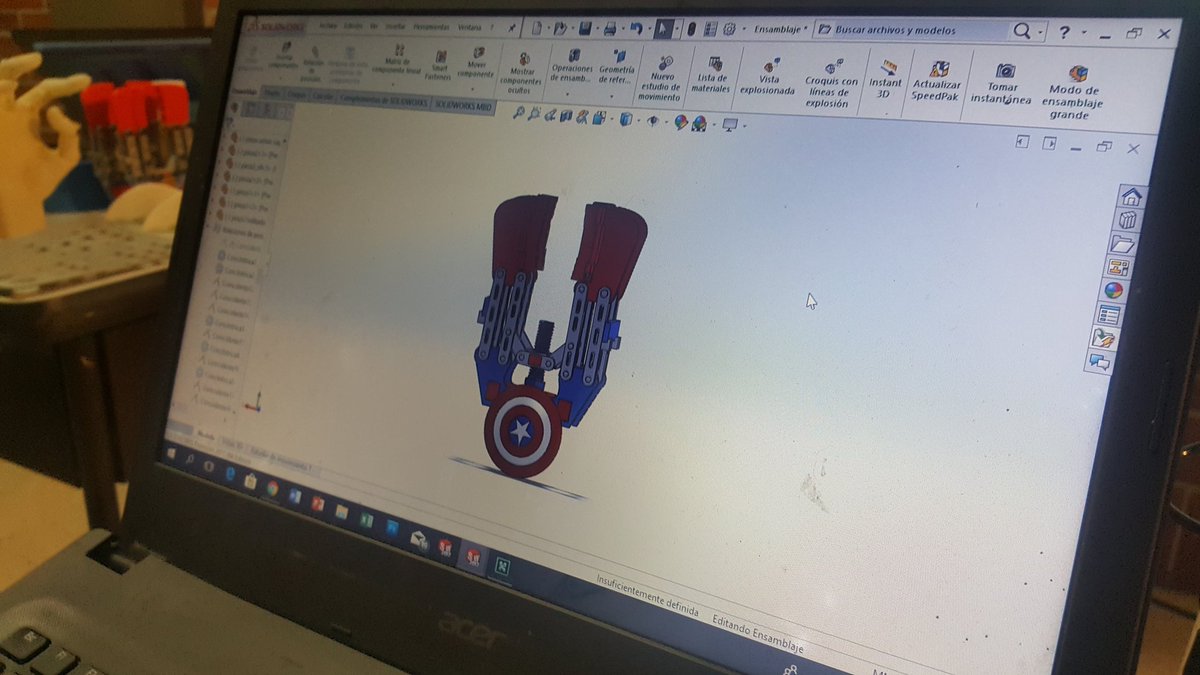Image resolution: width=1200 pixels, height=675 pixels.
Task: Click the Undo arrow icon
Action: pos(636,29)
